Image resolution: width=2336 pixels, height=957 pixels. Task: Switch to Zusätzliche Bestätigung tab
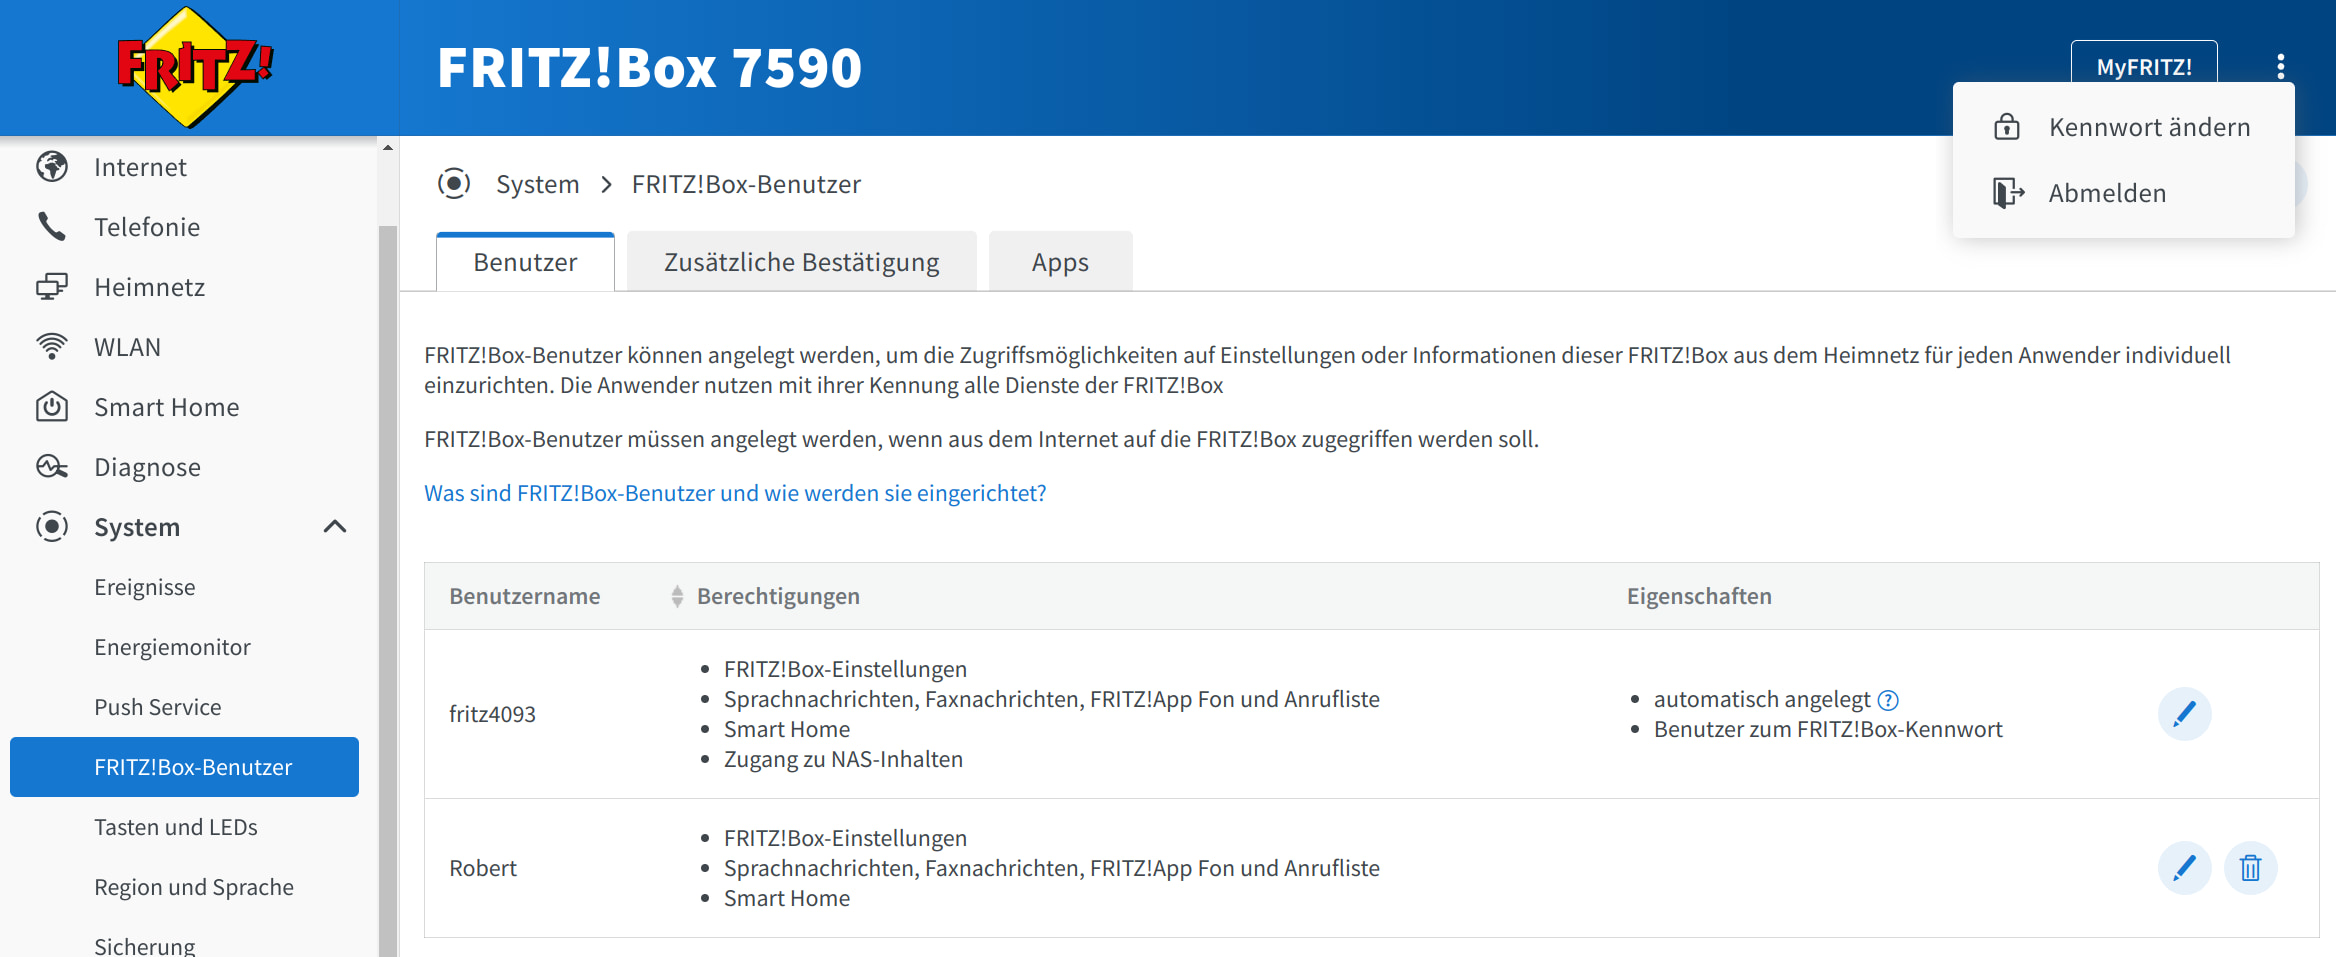[x=801, y=262]
